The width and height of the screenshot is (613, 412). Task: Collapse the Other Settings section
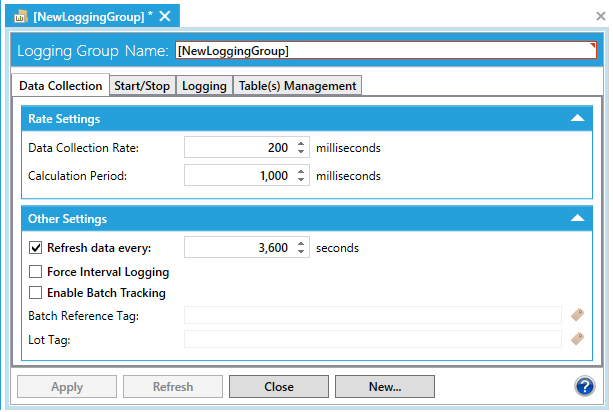(x=577, y=218)
